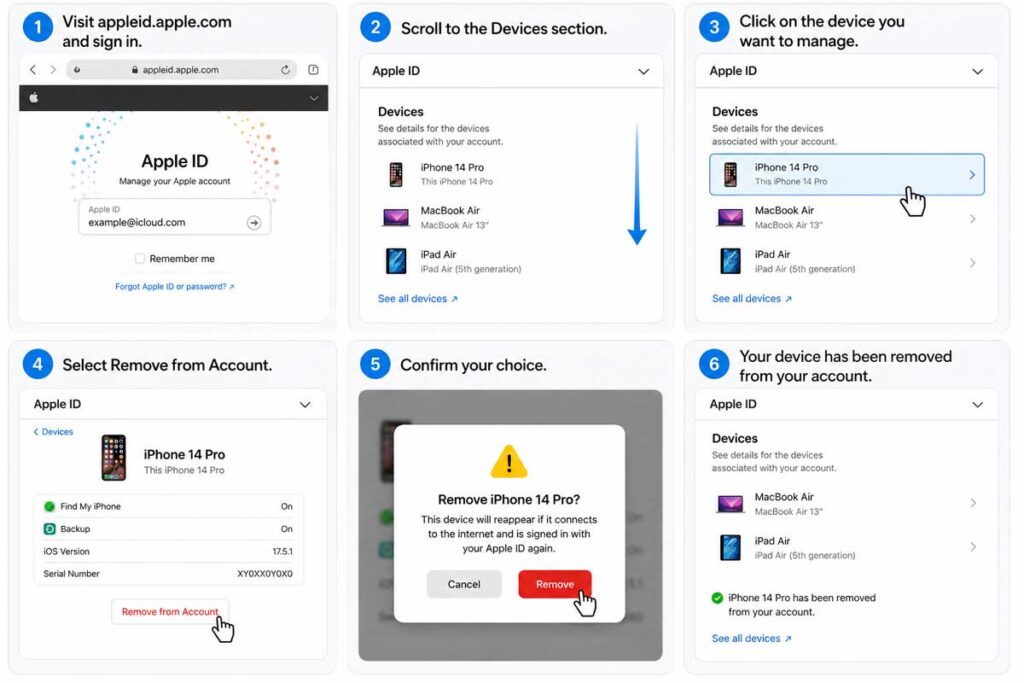This screenshot has height=683, width=1024.
Task: Select the 'iPhone 14 Pro has been removed' message
Action: 802,605
